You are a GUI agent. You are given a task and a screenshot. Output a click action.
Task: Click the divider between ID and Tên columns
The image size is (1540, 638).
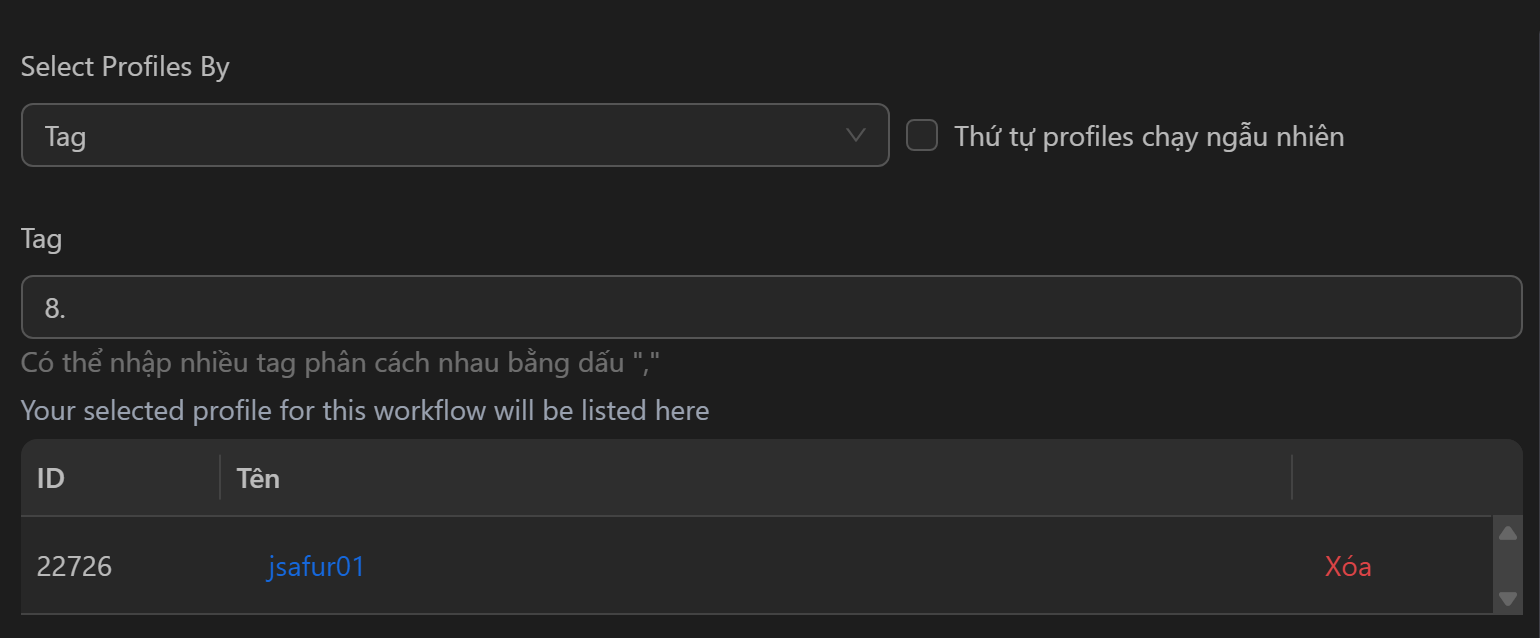(x=220, y=477)
